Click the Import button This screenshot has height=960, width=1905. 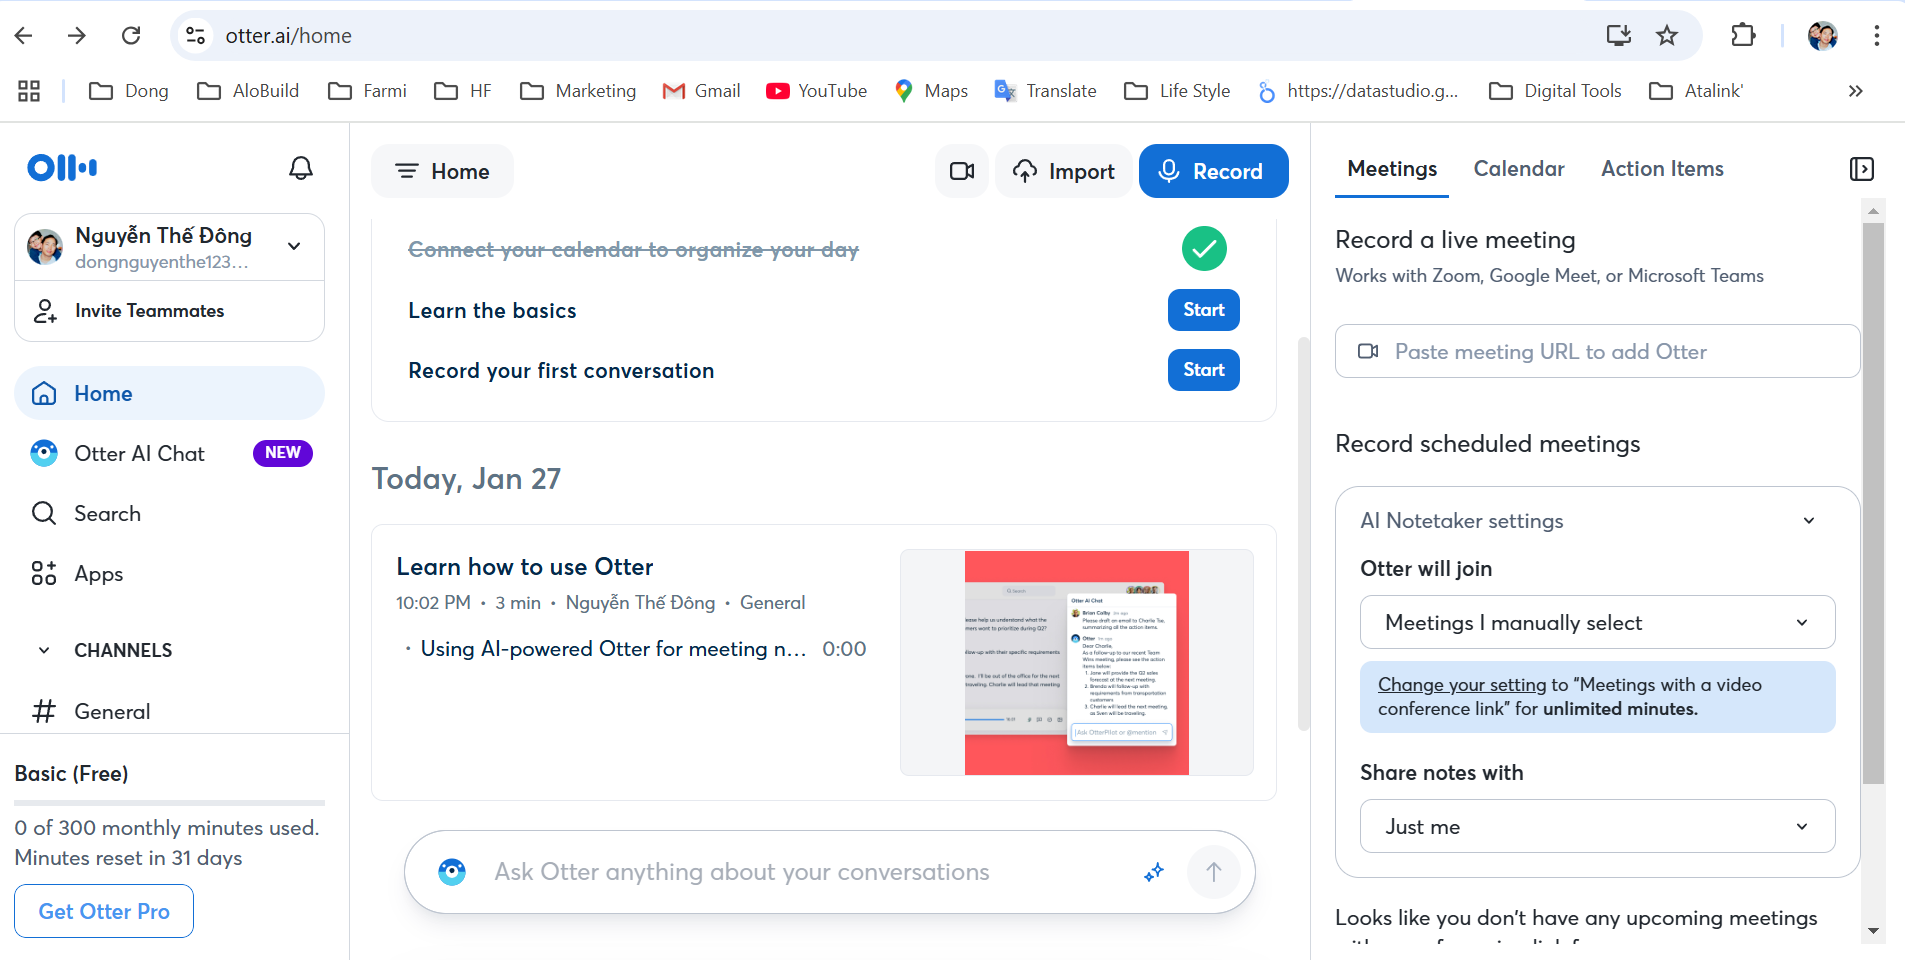pos(1063,171)
